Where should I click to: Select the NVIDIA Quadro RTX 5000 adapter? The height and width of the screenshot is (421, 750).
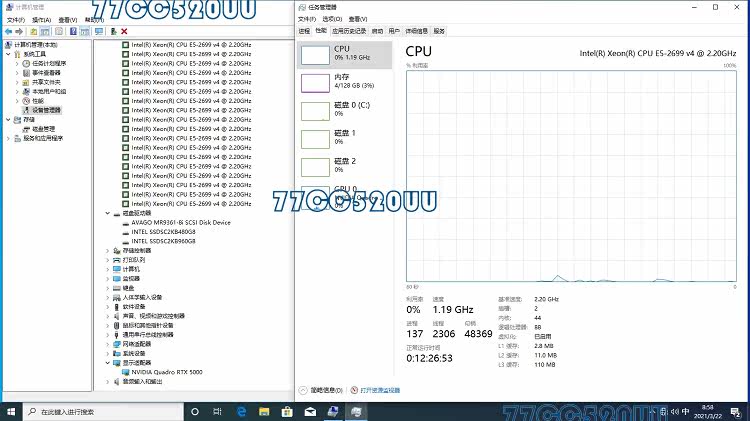[x=166, y=372]
